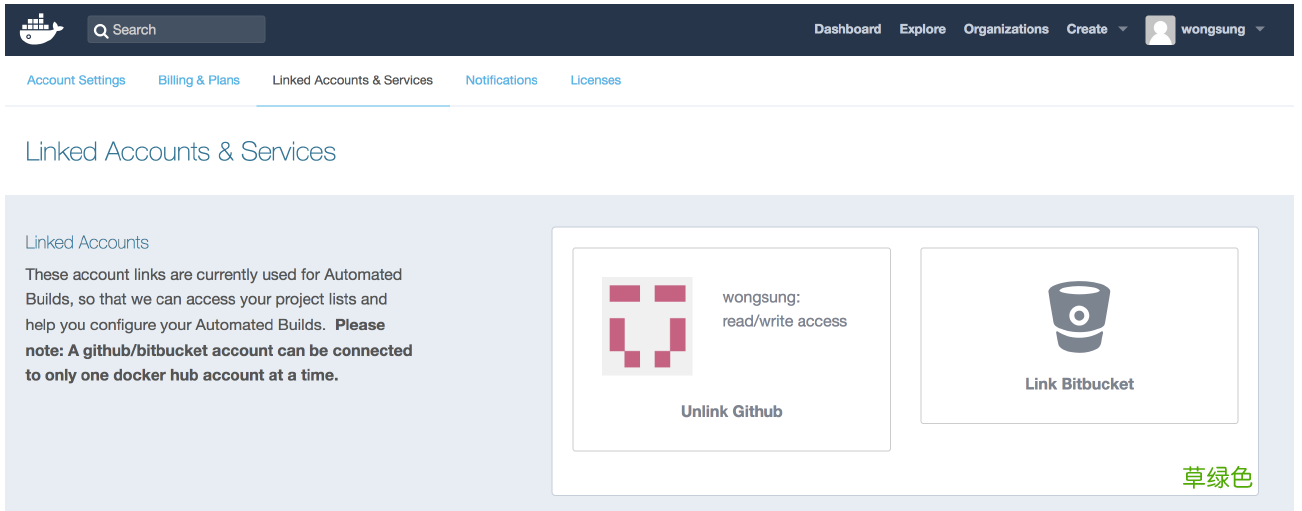Open Explore in top navigation

pos(922,29)
